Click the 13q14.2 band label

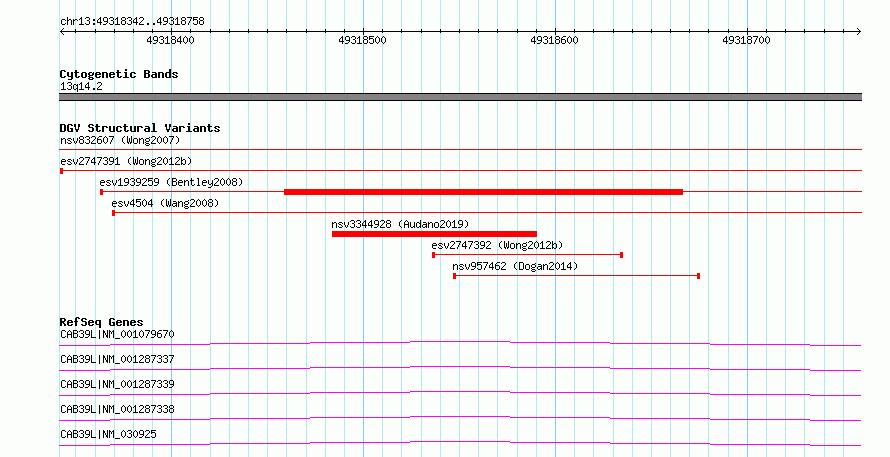coord(81,87)
